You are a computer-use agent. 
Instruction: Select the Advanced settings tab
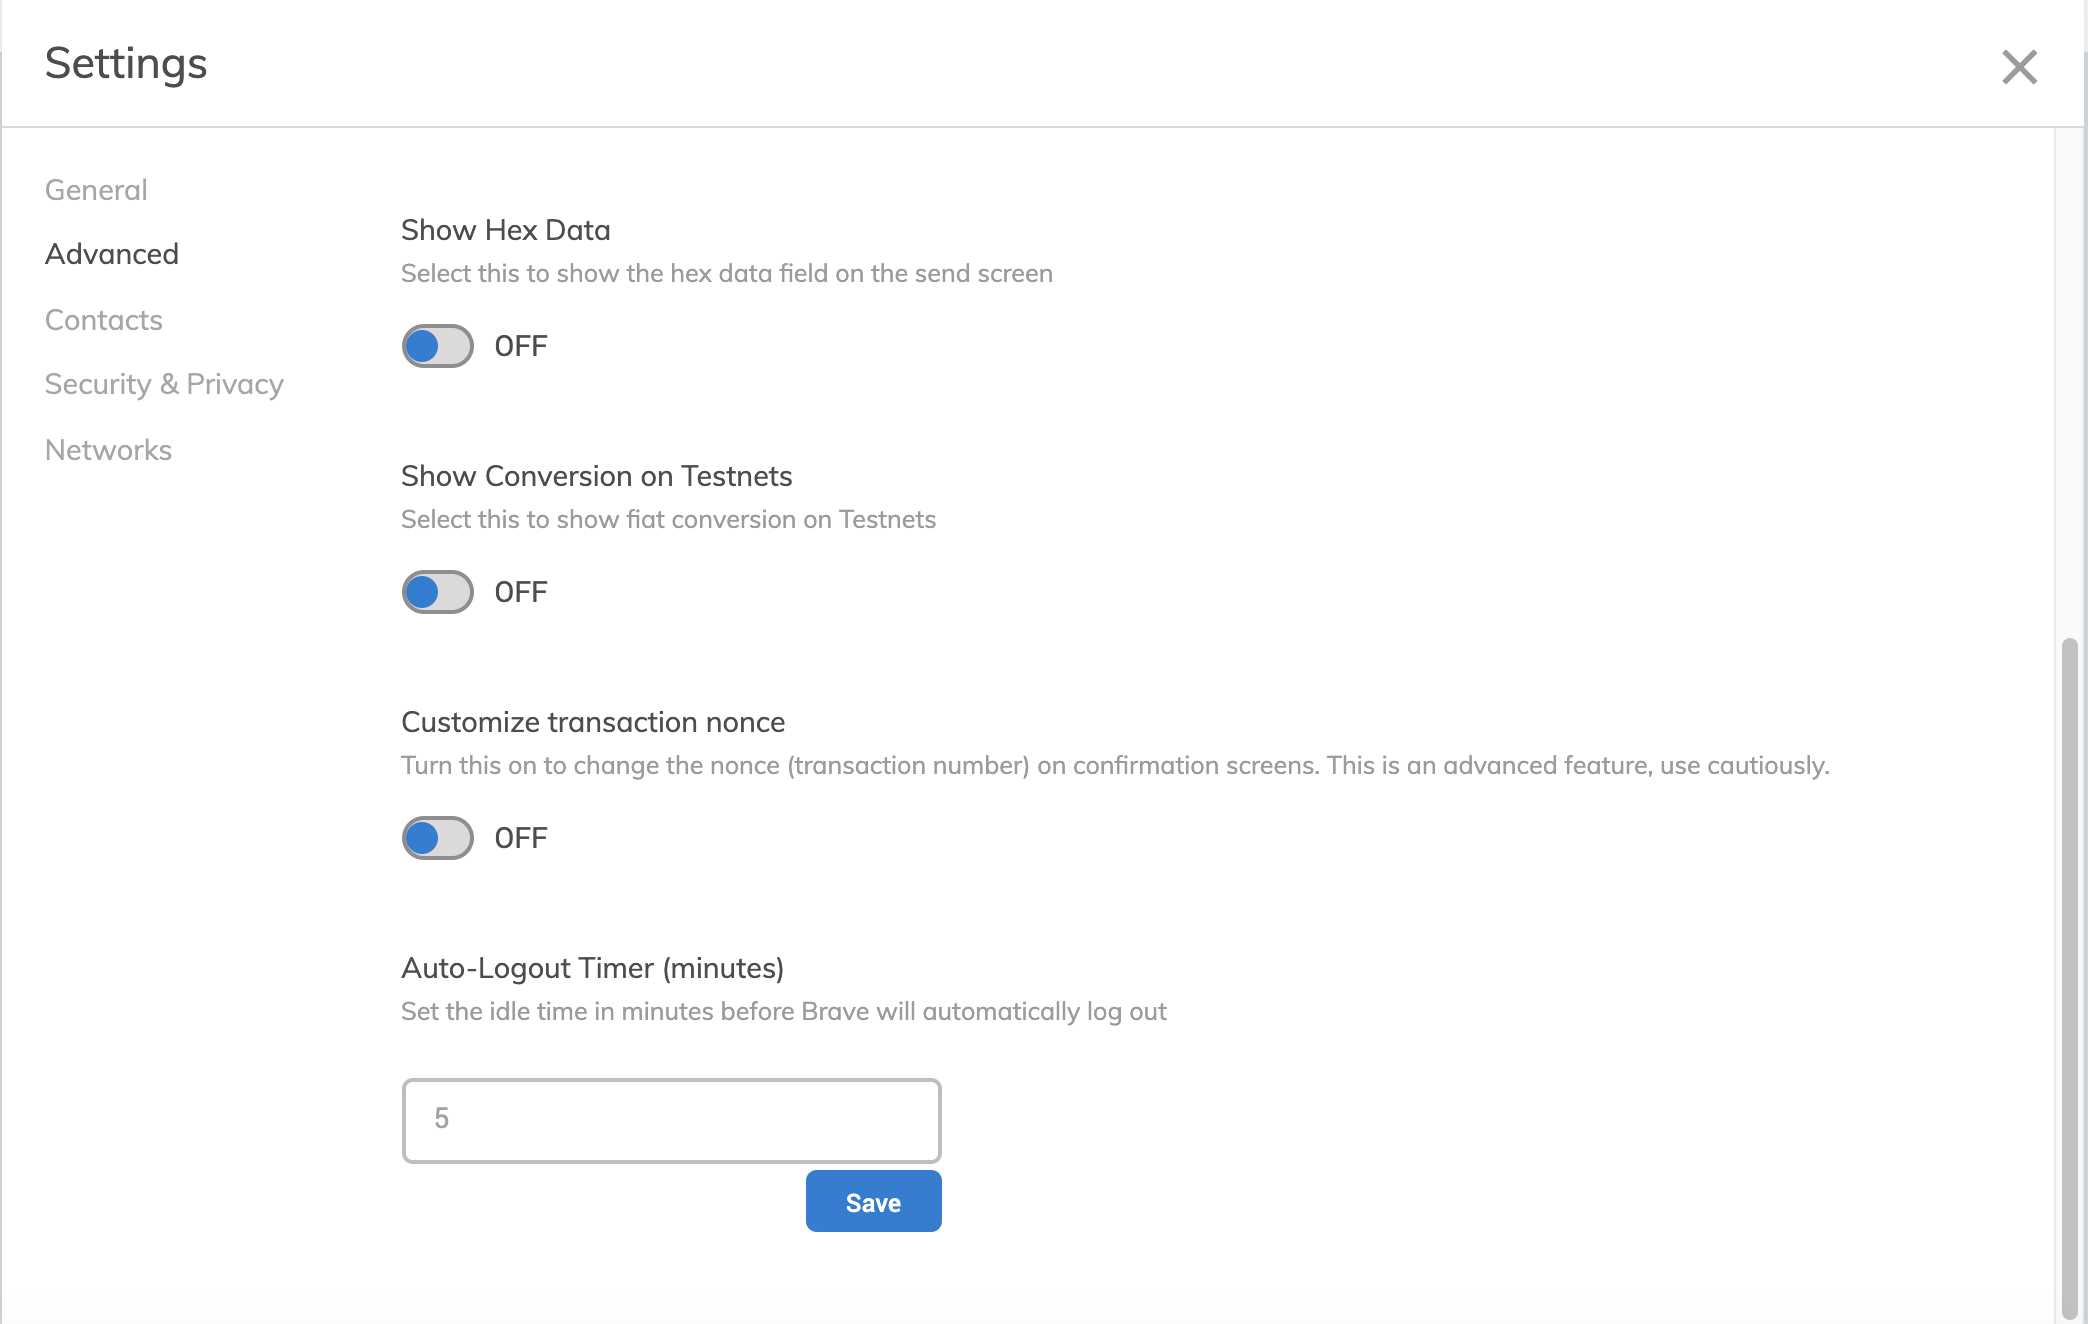point(112,254)
